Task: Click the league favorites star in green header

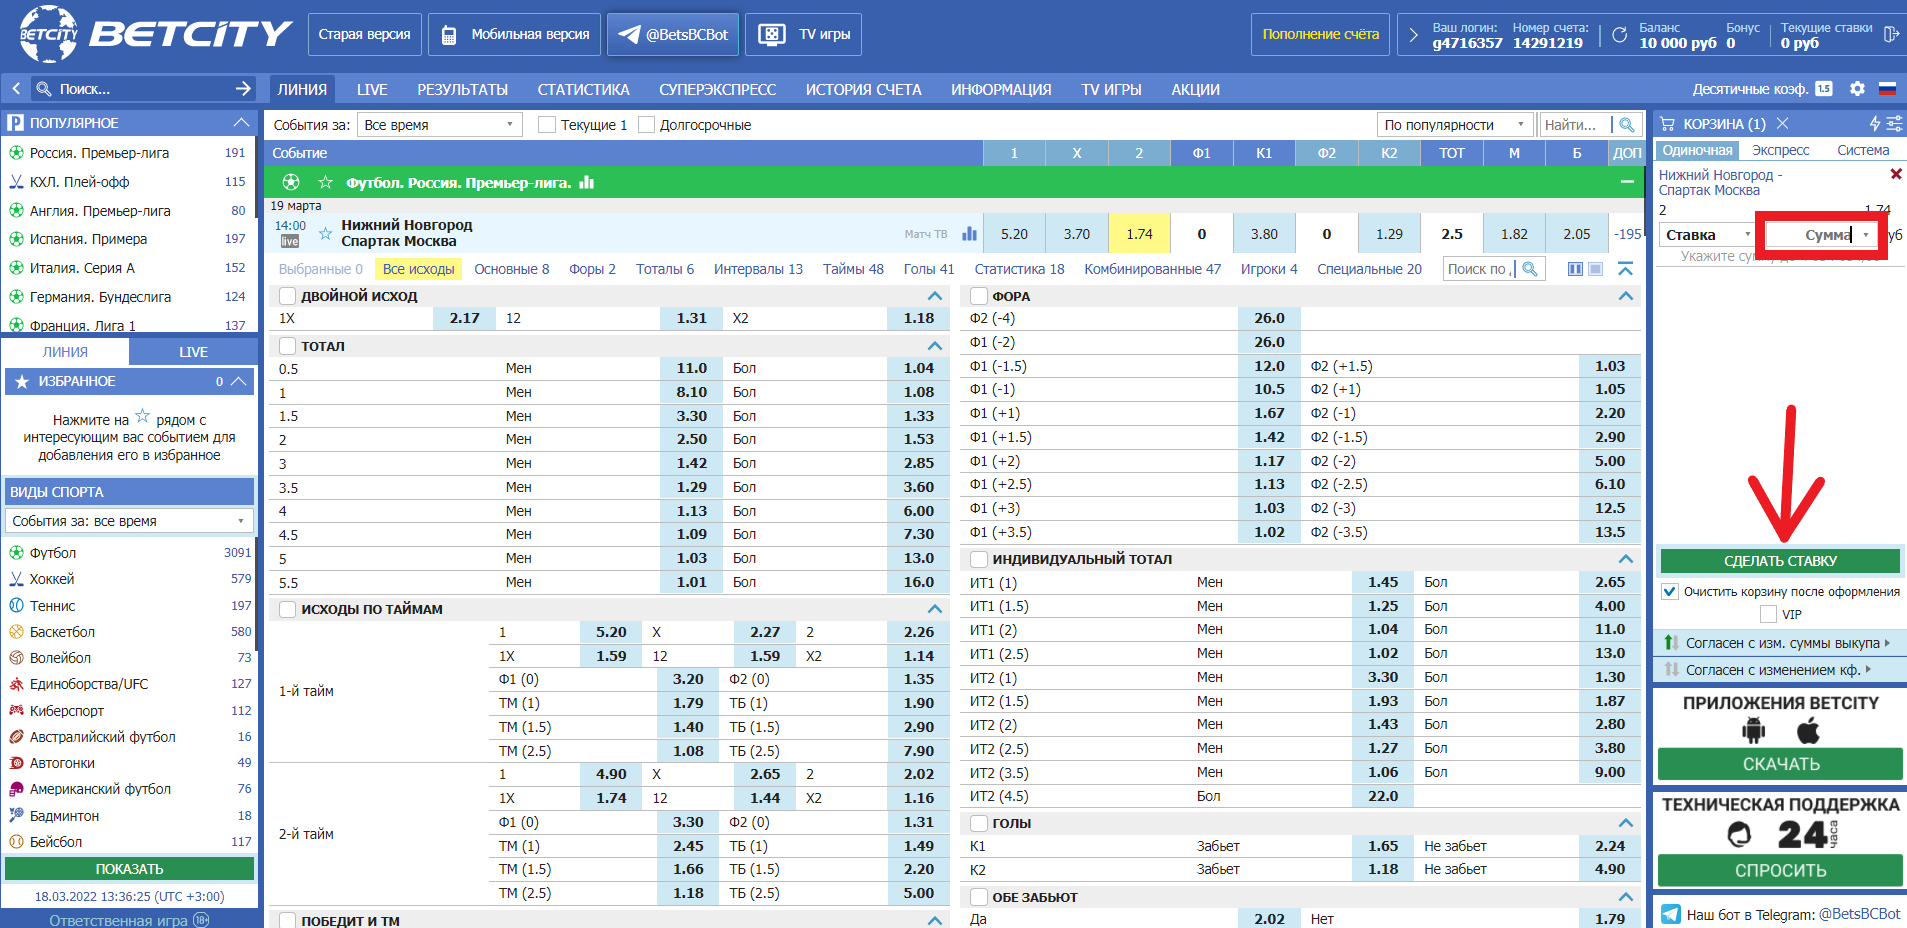Action: [325, 182]
